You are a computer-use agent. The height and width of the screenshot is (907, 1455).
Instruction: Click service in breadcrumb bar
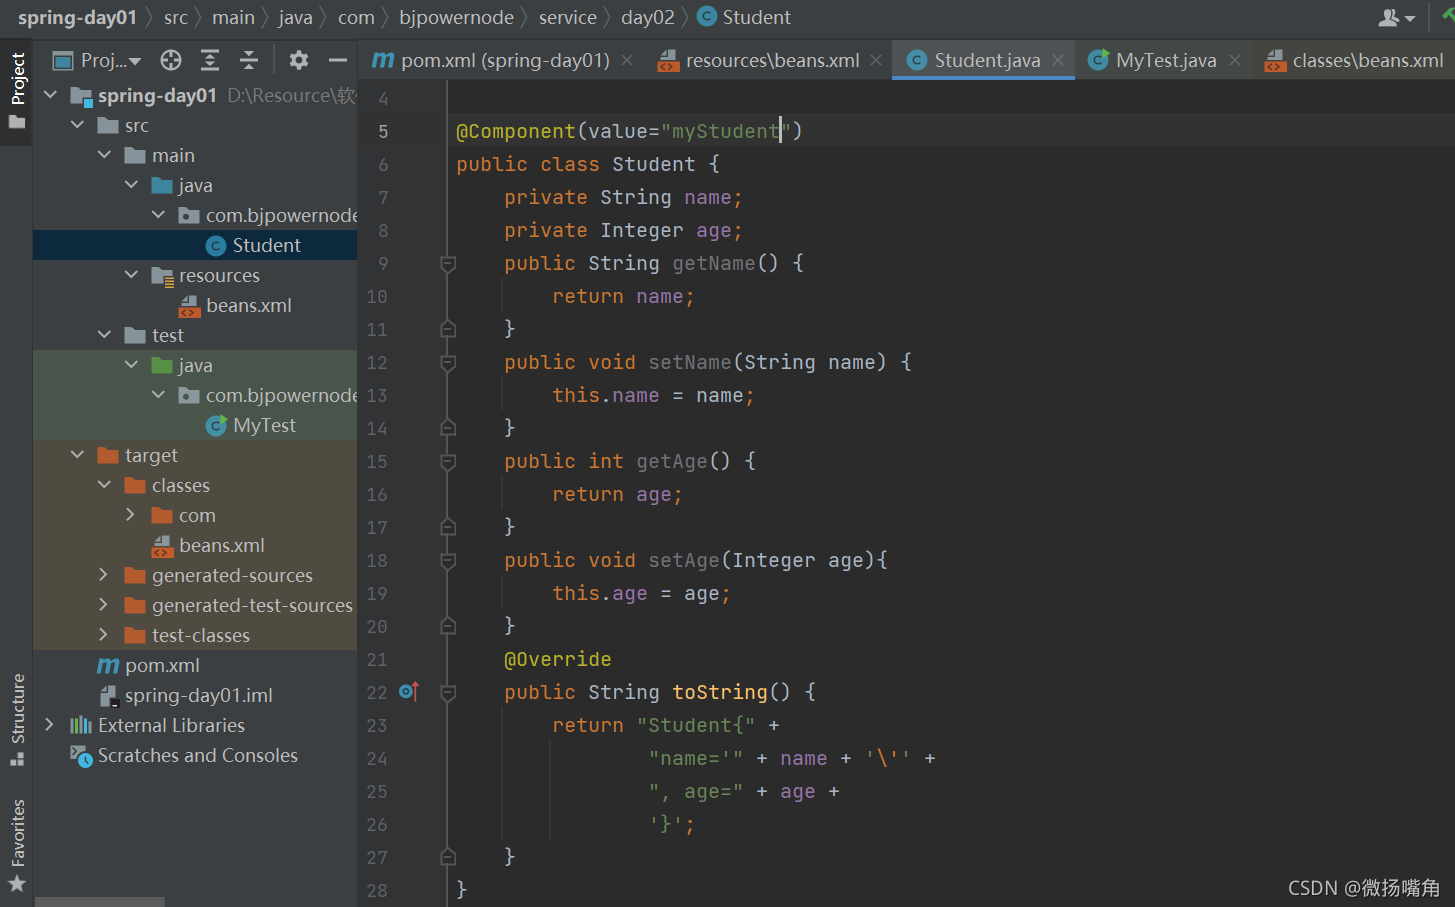(x=567, y=17)
